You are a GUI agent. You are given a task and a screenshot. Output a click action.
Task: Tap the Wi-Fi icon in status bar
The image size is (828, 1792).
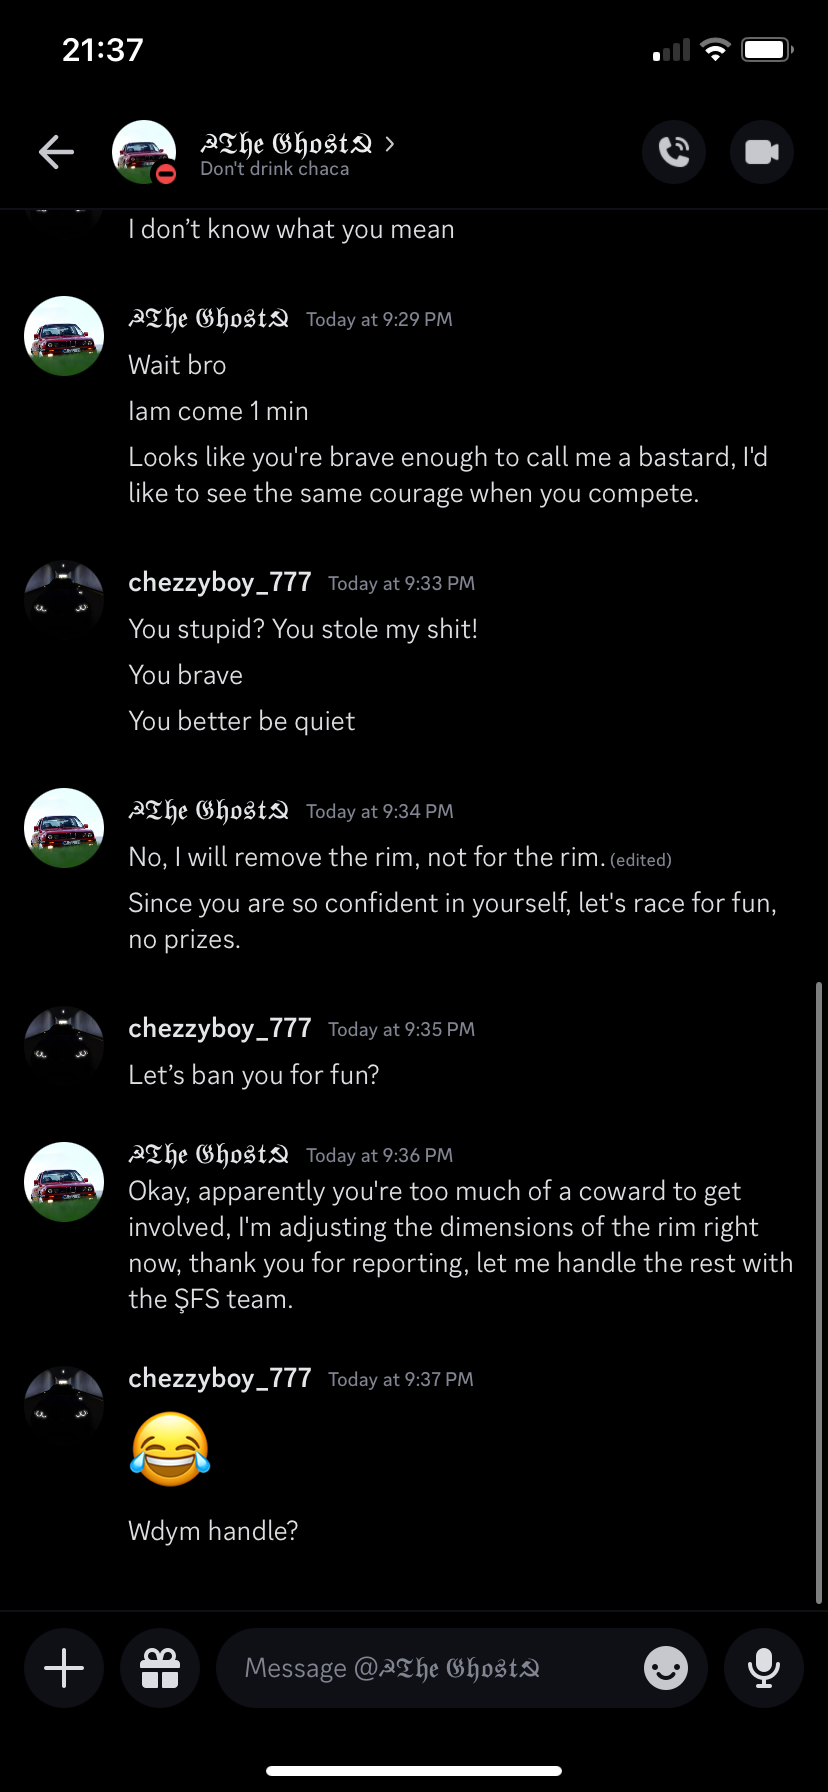coord(715,50)
